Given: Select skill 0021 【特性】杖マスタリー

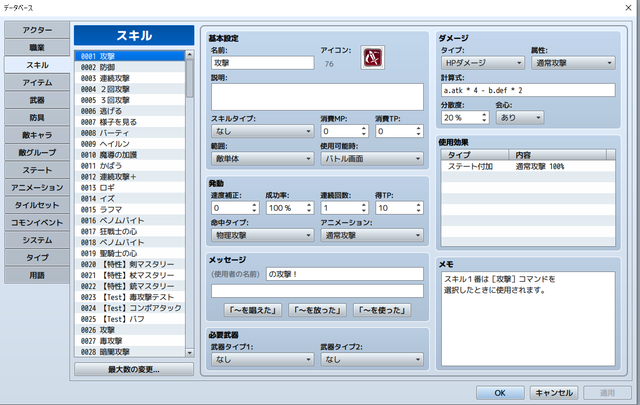Looking at the screenshot, I should coord(130,276).
